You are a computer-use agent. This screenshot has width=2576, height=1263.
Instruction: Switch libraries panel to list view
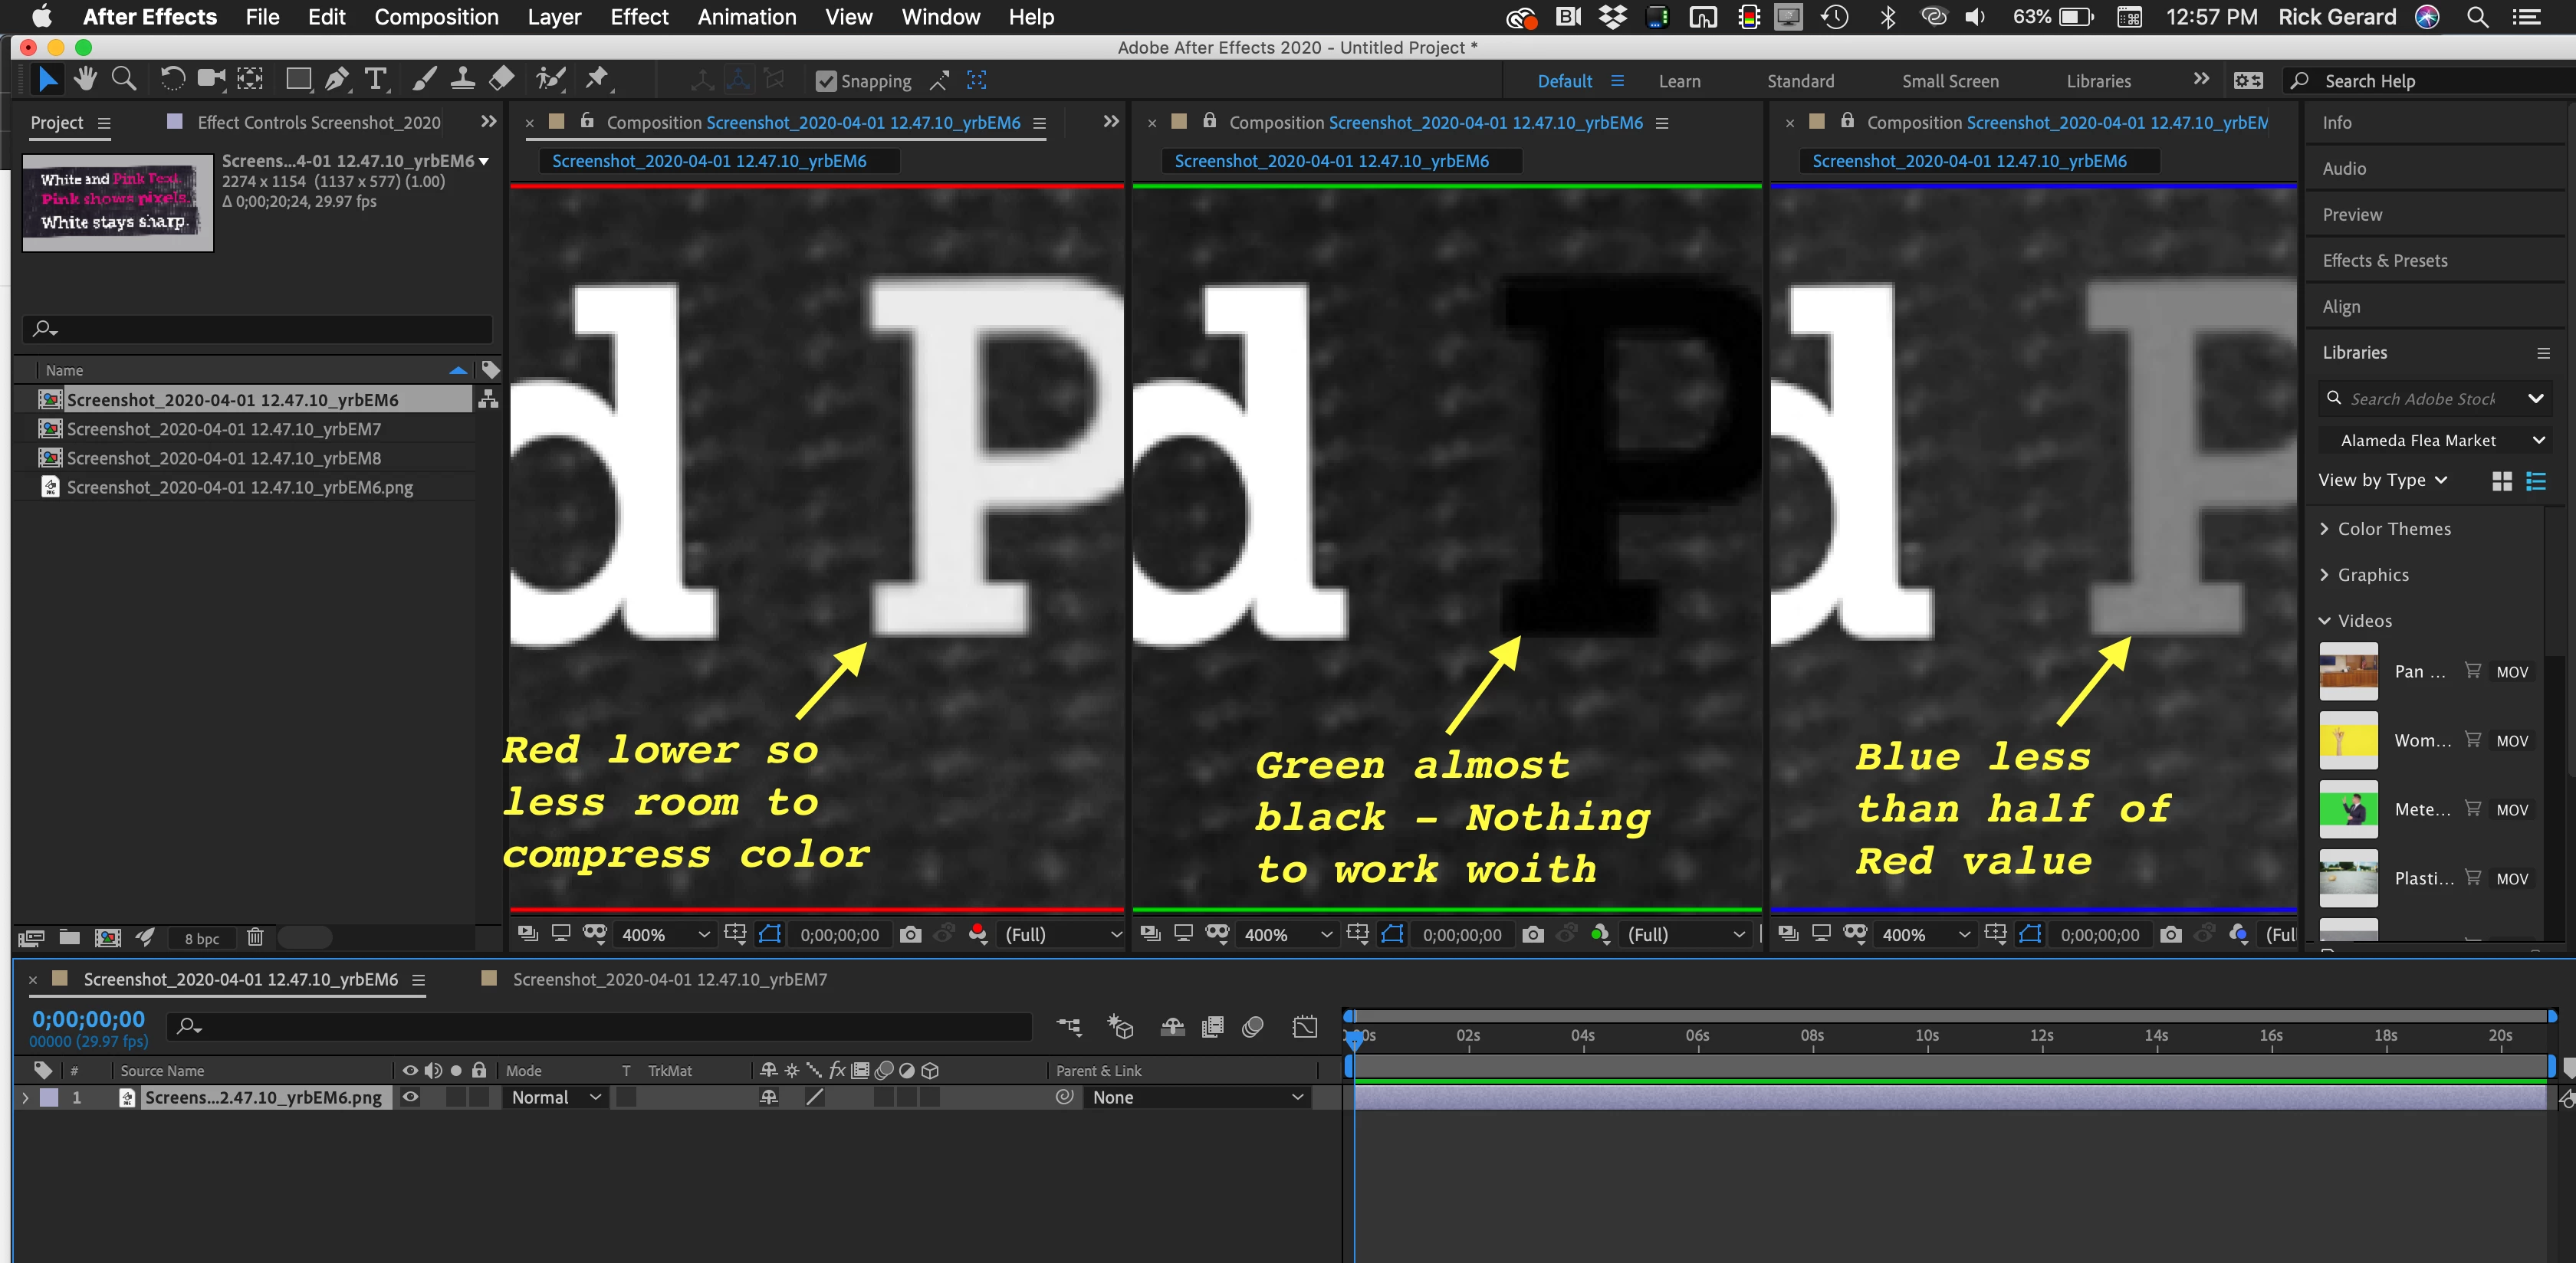pos(2535,481)
